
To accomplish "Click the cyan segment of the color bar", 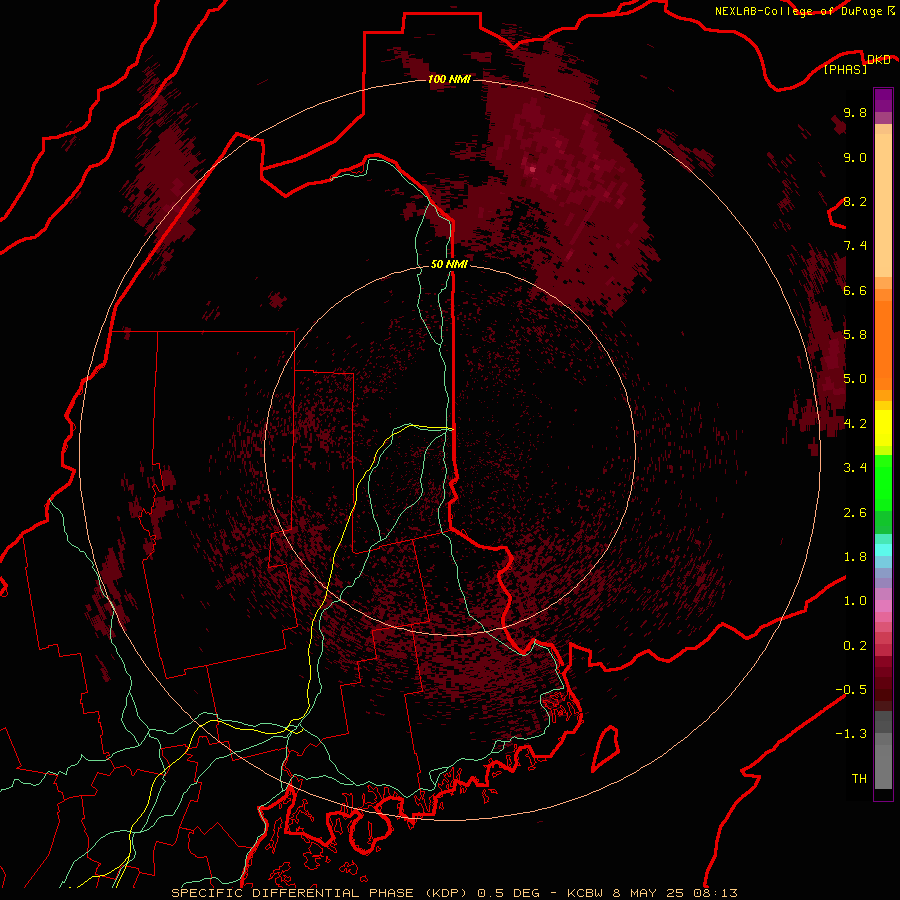I will (883, 550).
